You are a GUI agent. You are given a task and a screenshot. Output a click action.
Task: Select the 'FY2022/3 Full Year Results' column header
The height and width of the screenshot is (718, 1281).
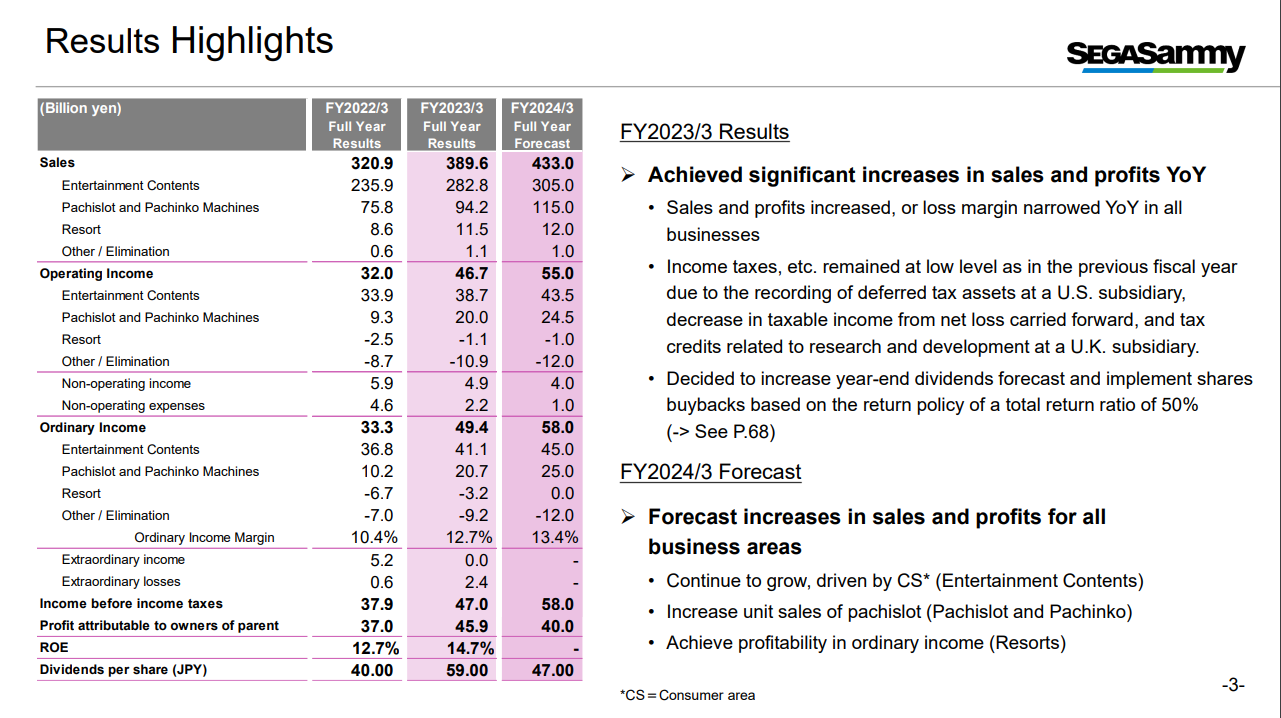point(357,125)
